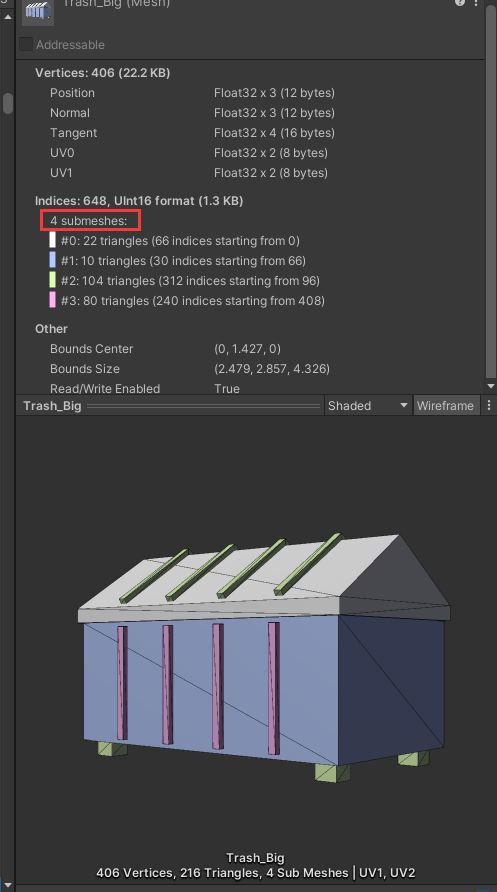Click the blue submesh #1 color swatch

52,260
